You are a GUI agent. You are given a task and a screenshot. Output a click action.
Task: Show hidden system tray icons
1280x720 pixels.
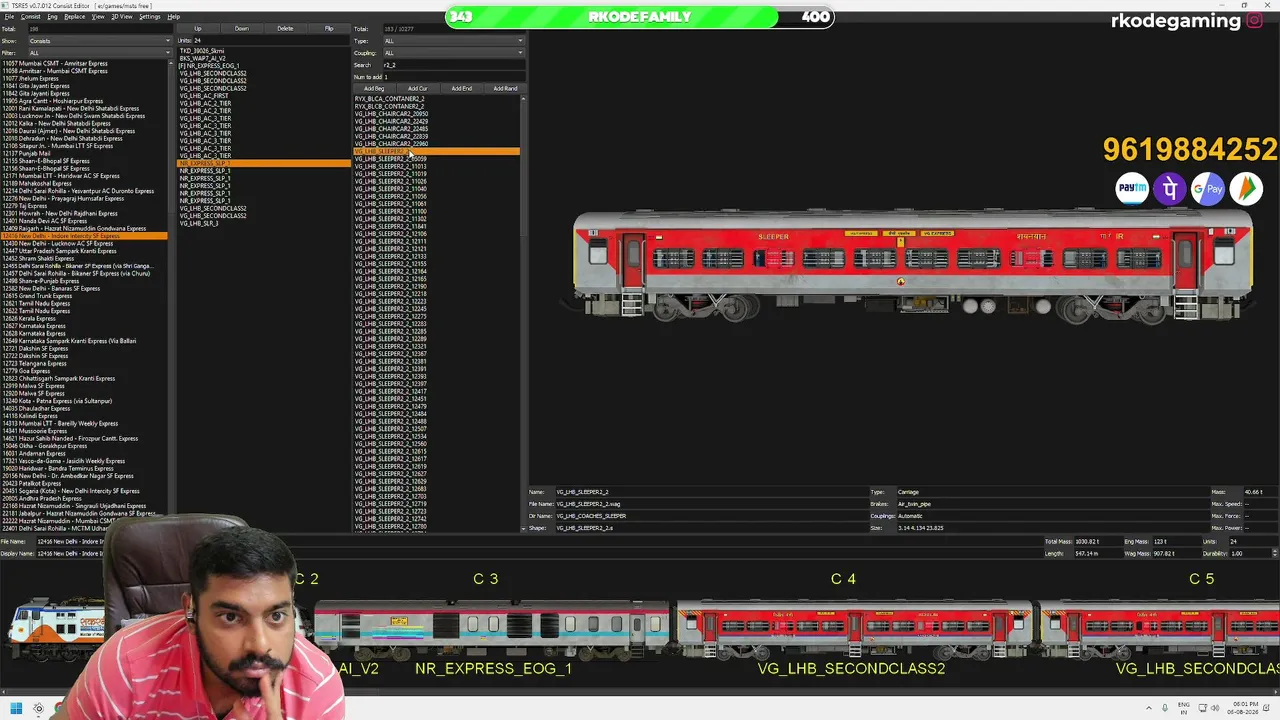[x=1150, y=708]
